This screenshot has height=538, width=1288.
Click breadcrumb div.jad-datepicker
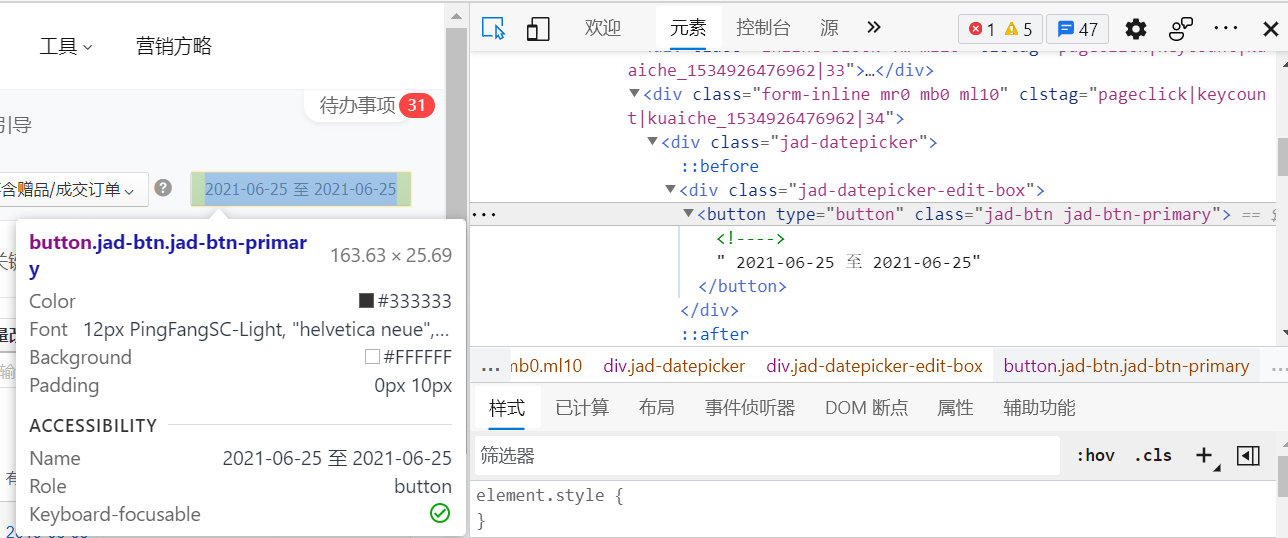point(674,366)
